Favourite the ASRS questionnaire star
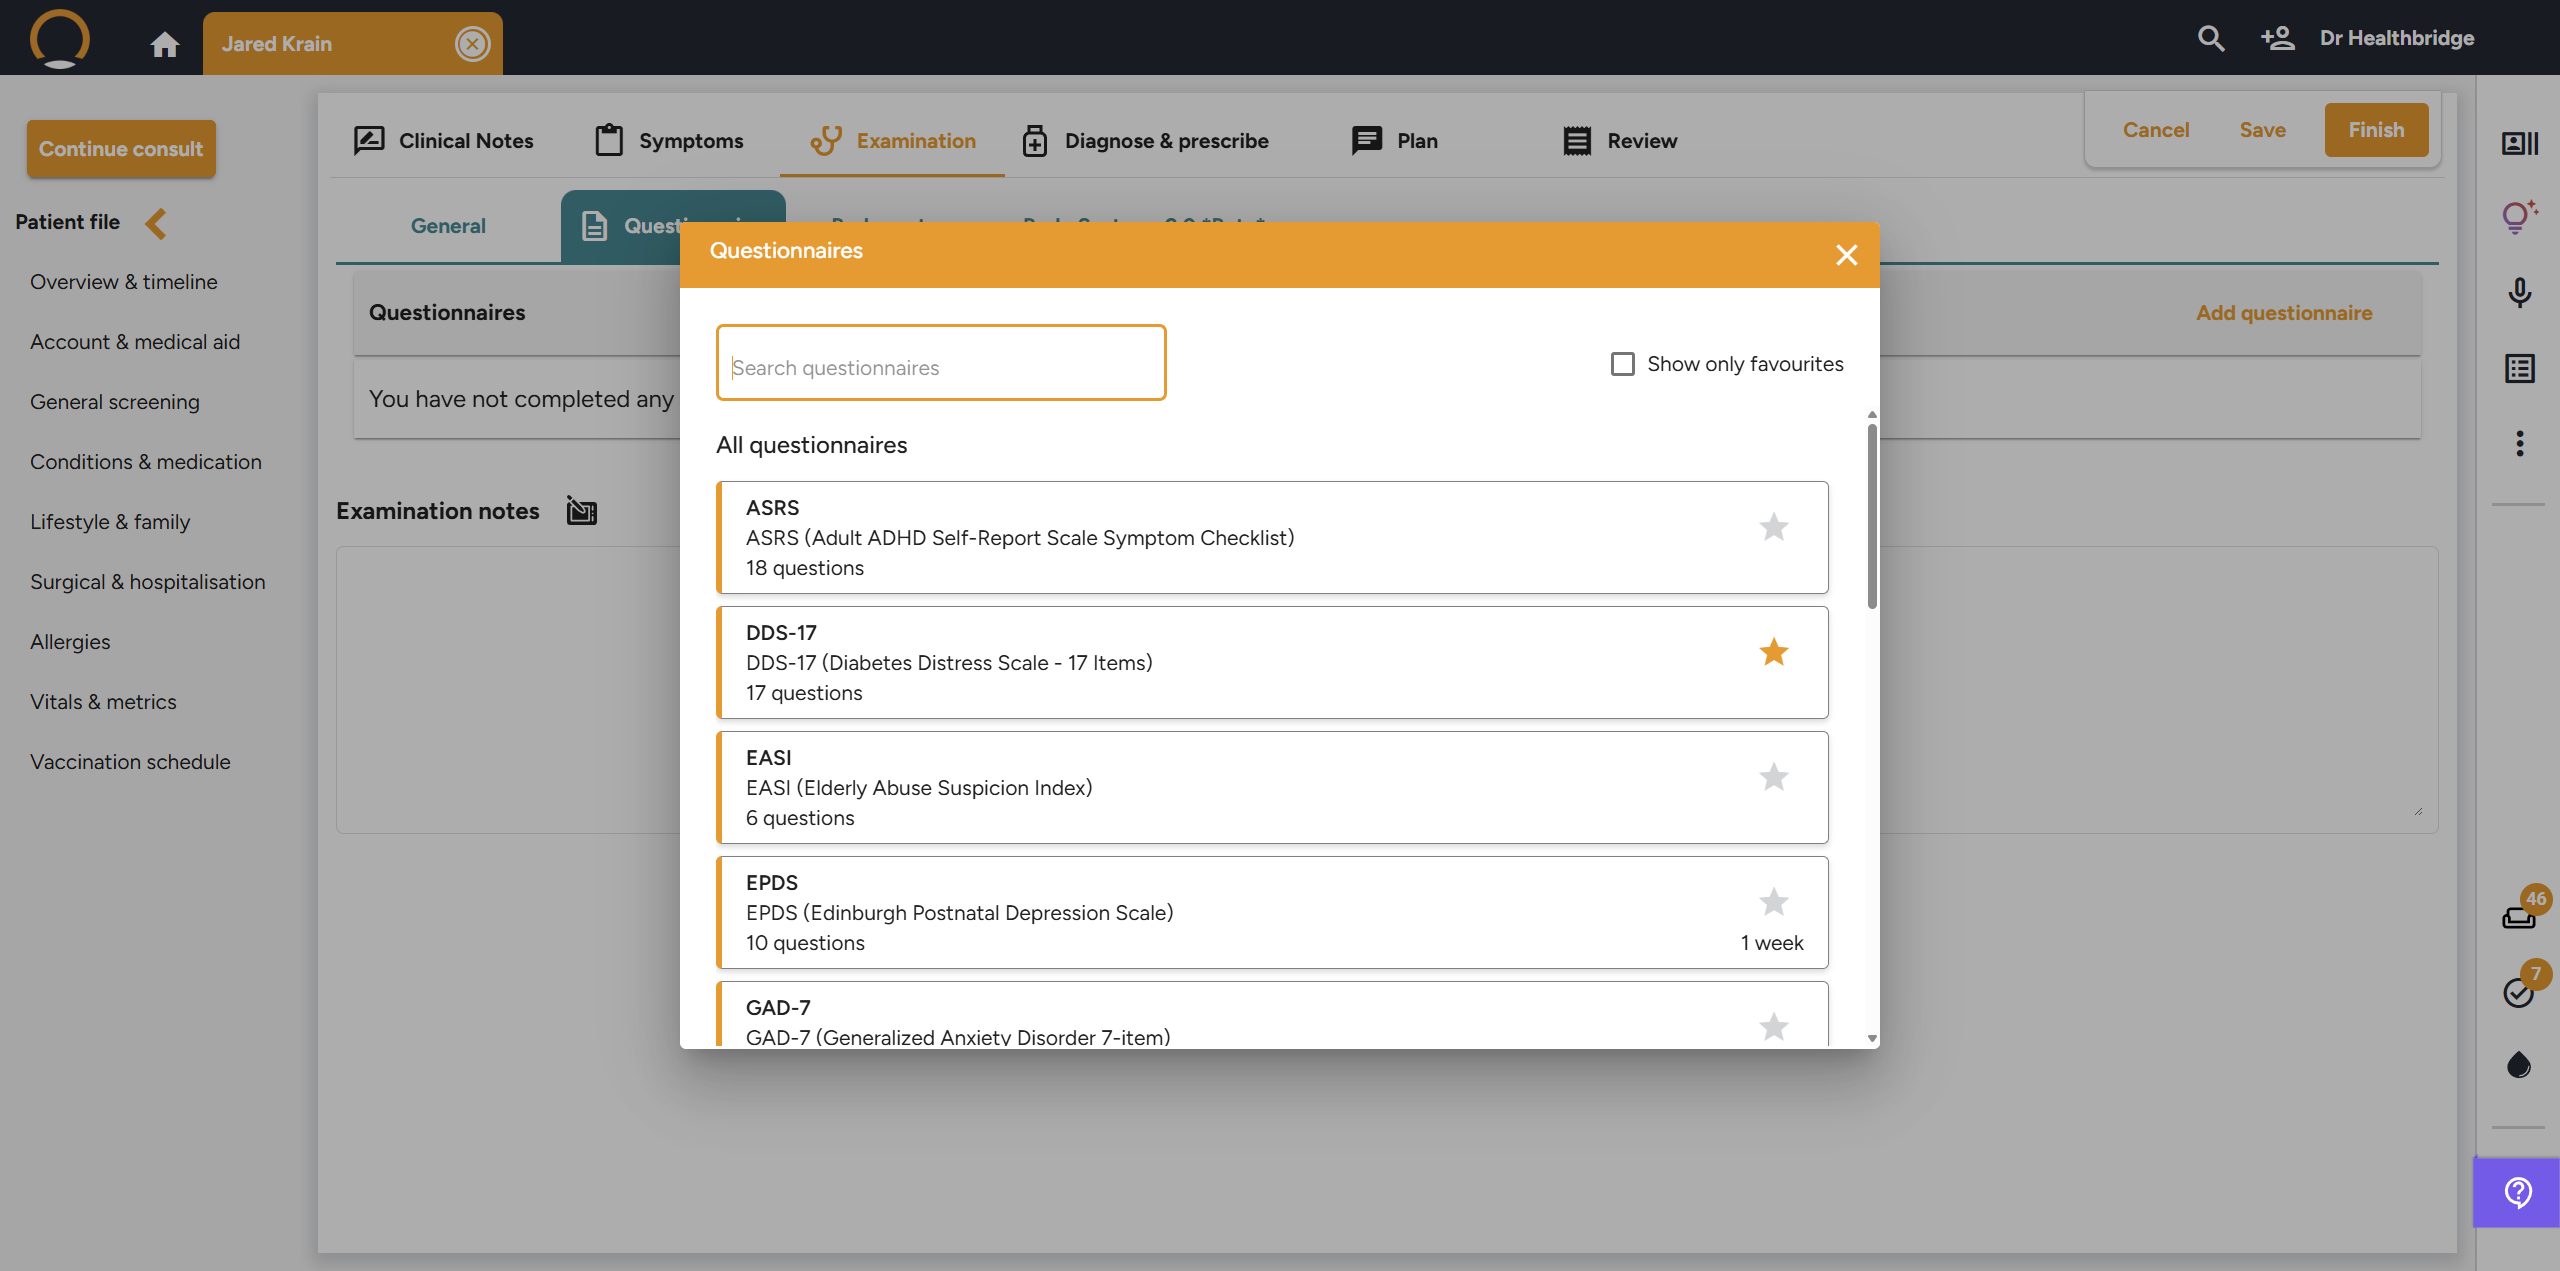The image size is (2560, 1271). click(1773, 527)
